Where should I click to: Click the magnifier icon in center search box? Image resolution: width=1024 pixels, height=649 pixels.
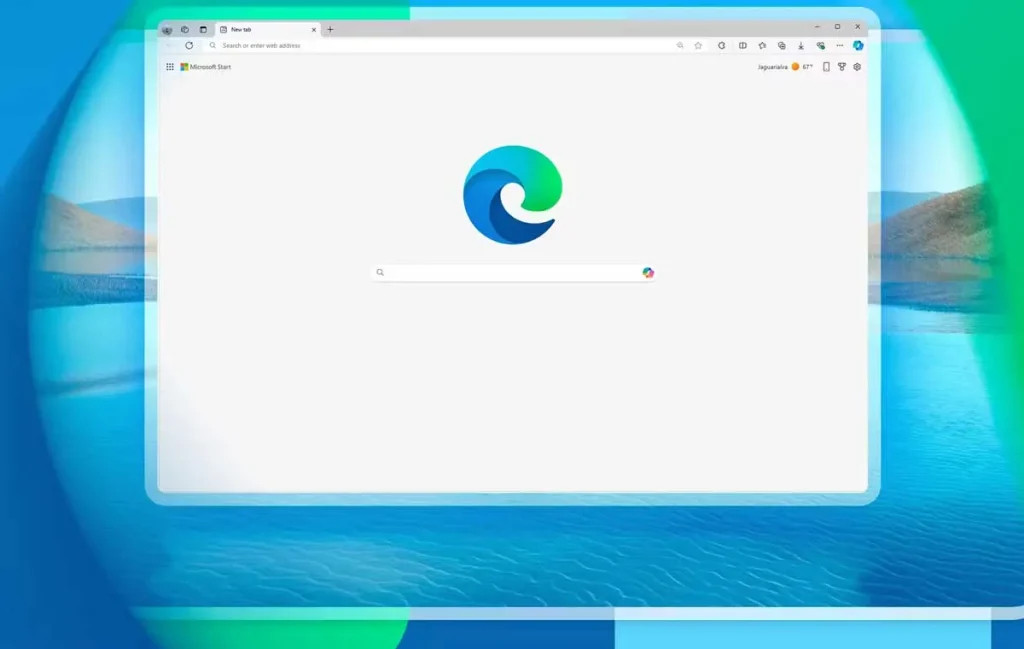pos(380,273)
